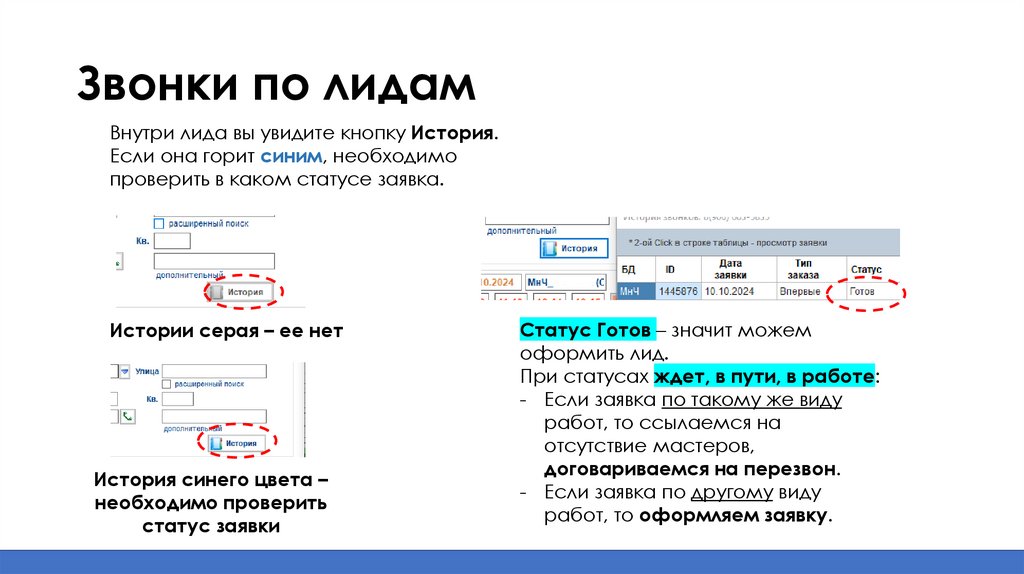Click the date cell 10.10.2024
Screen dimensions: 1024x574
point(739,291)
